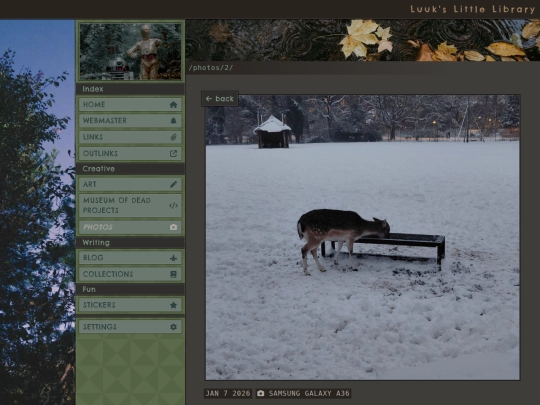Open the Blog page

pos(130,258)
